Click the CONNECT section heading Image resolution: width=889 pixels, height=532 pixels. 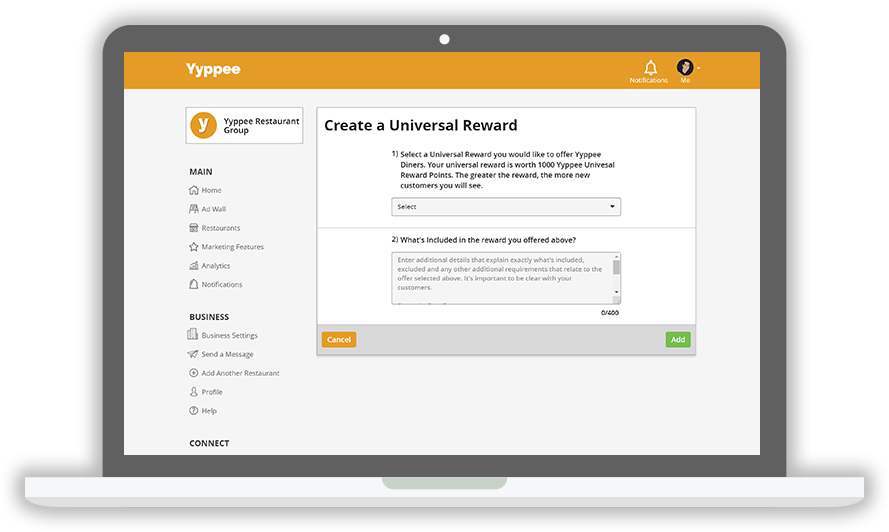(209, 444)
